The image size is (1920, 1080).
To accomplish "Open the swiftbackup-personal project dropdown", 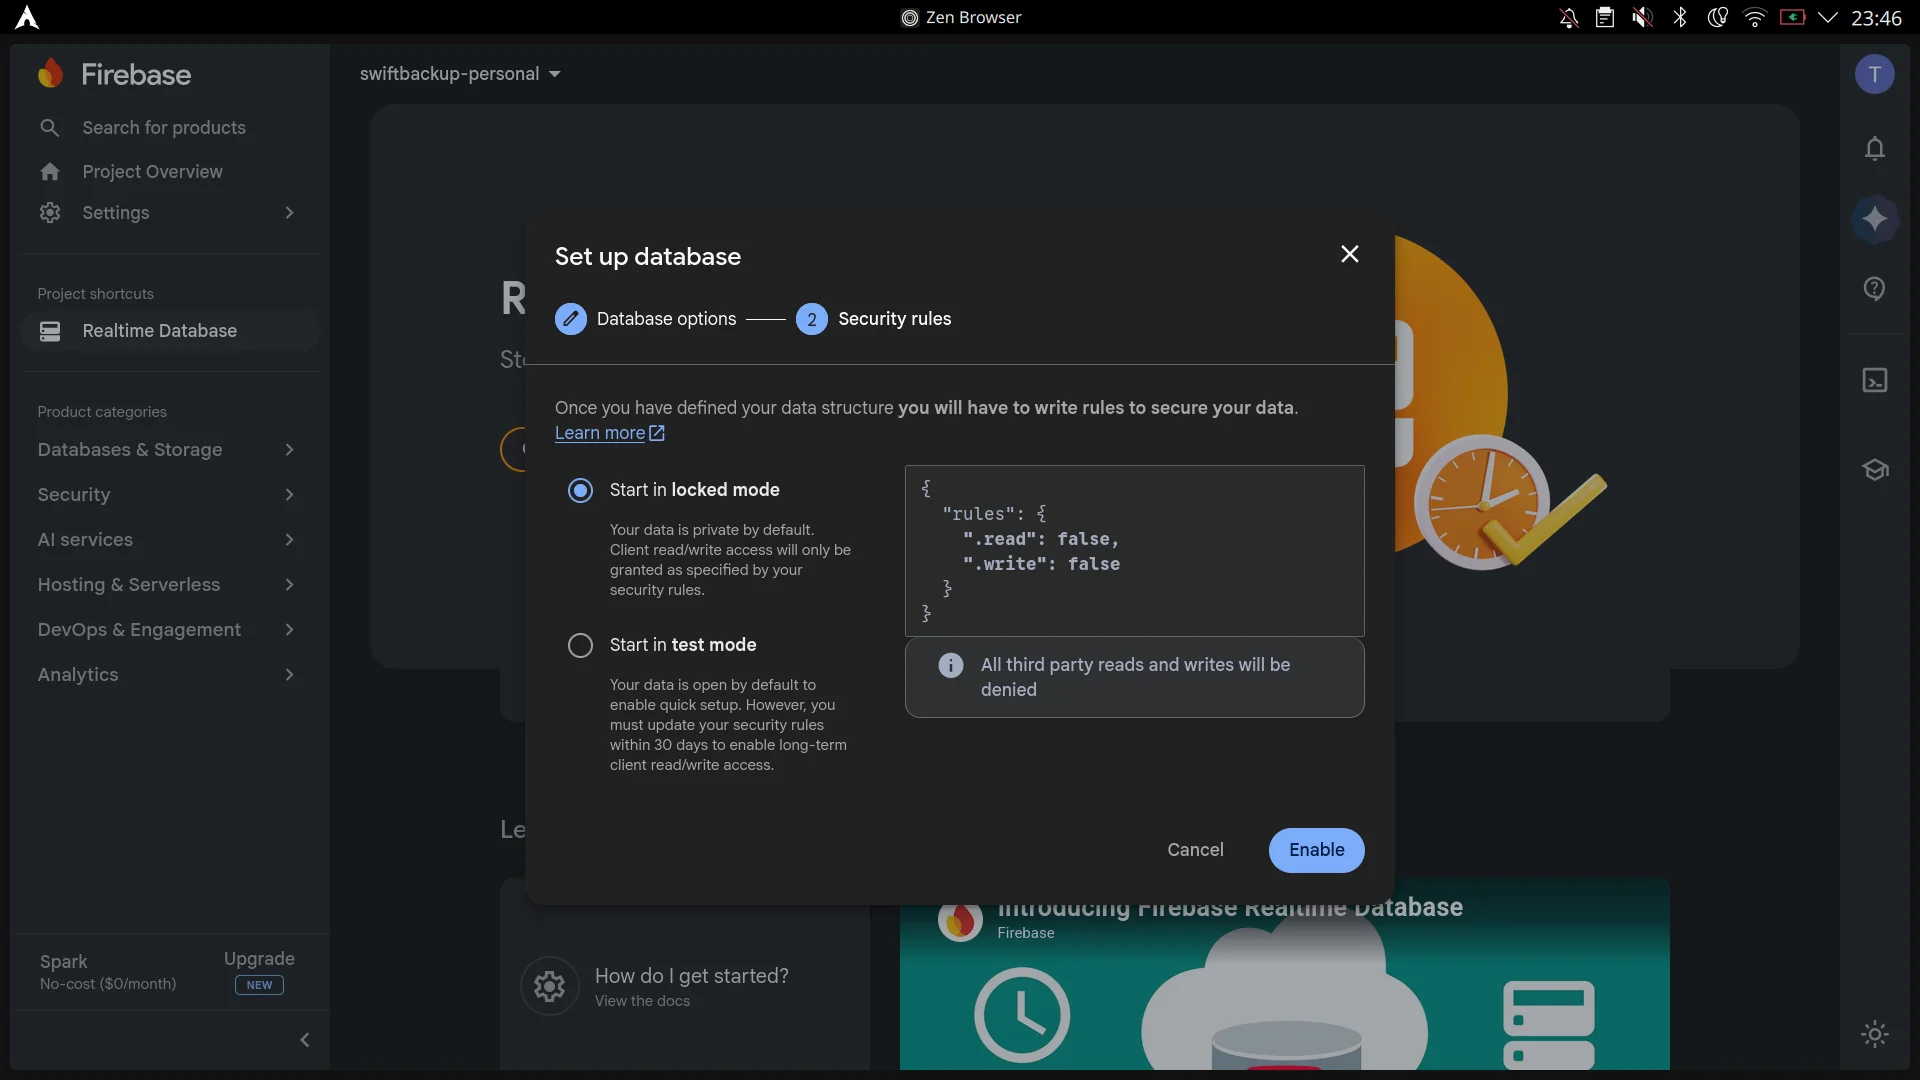I will click(460, 74).
